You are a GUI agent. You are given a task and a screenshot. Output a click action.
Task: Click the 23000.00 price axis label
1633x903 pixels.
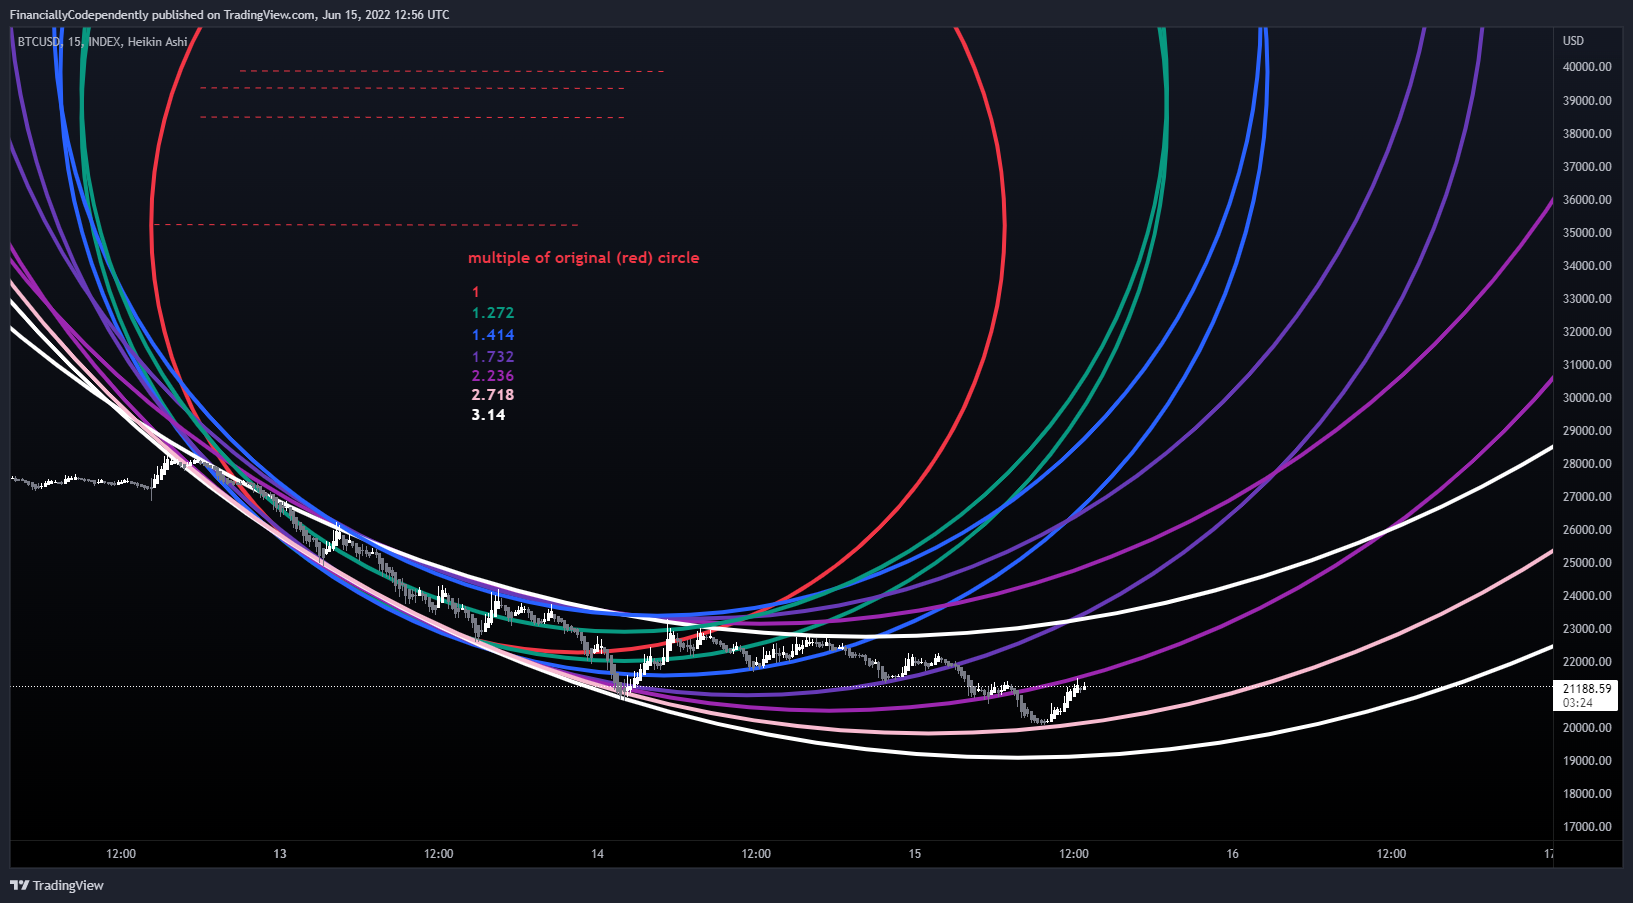click(1587, 628)
